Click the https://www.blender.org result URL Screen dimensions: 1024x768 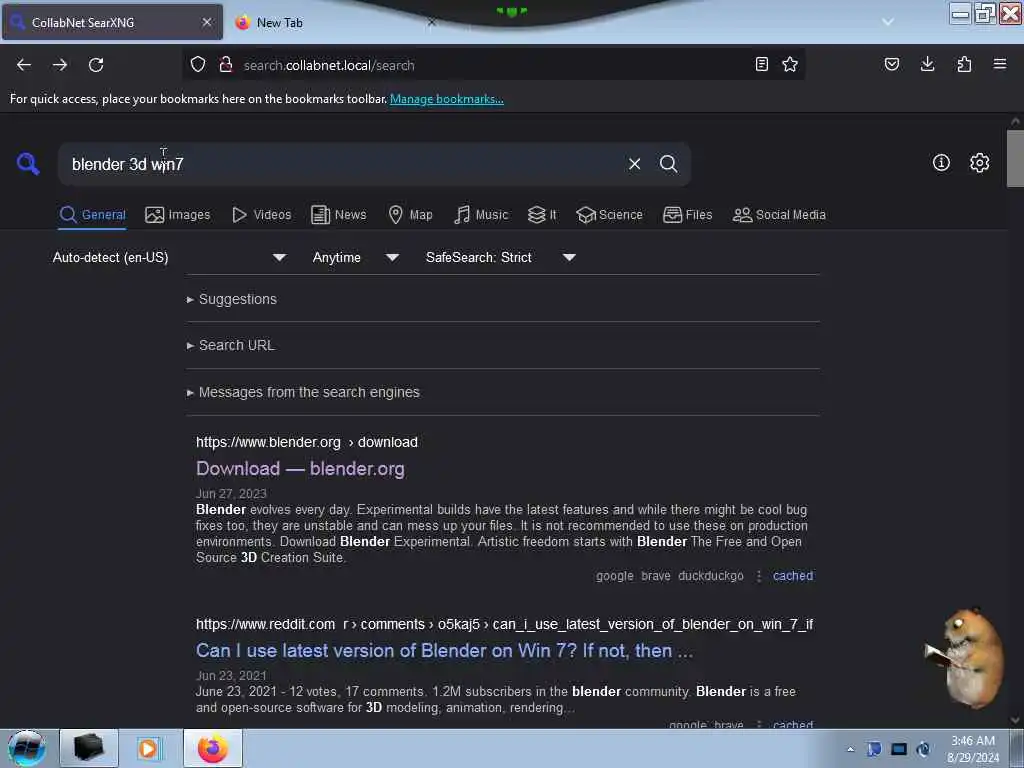[x=307, y=442]
